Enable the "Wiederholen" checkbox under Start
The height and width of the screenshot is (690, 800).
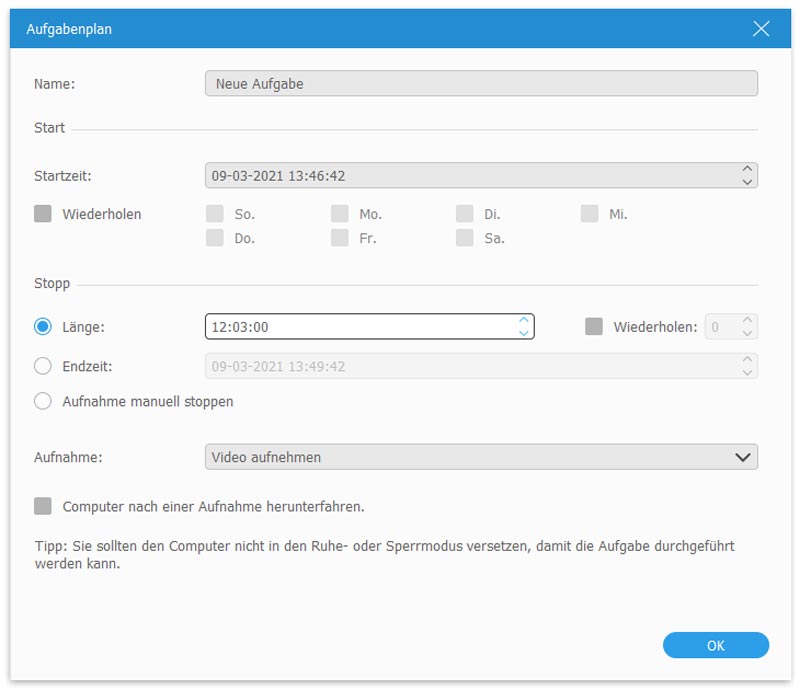(41, 213)
